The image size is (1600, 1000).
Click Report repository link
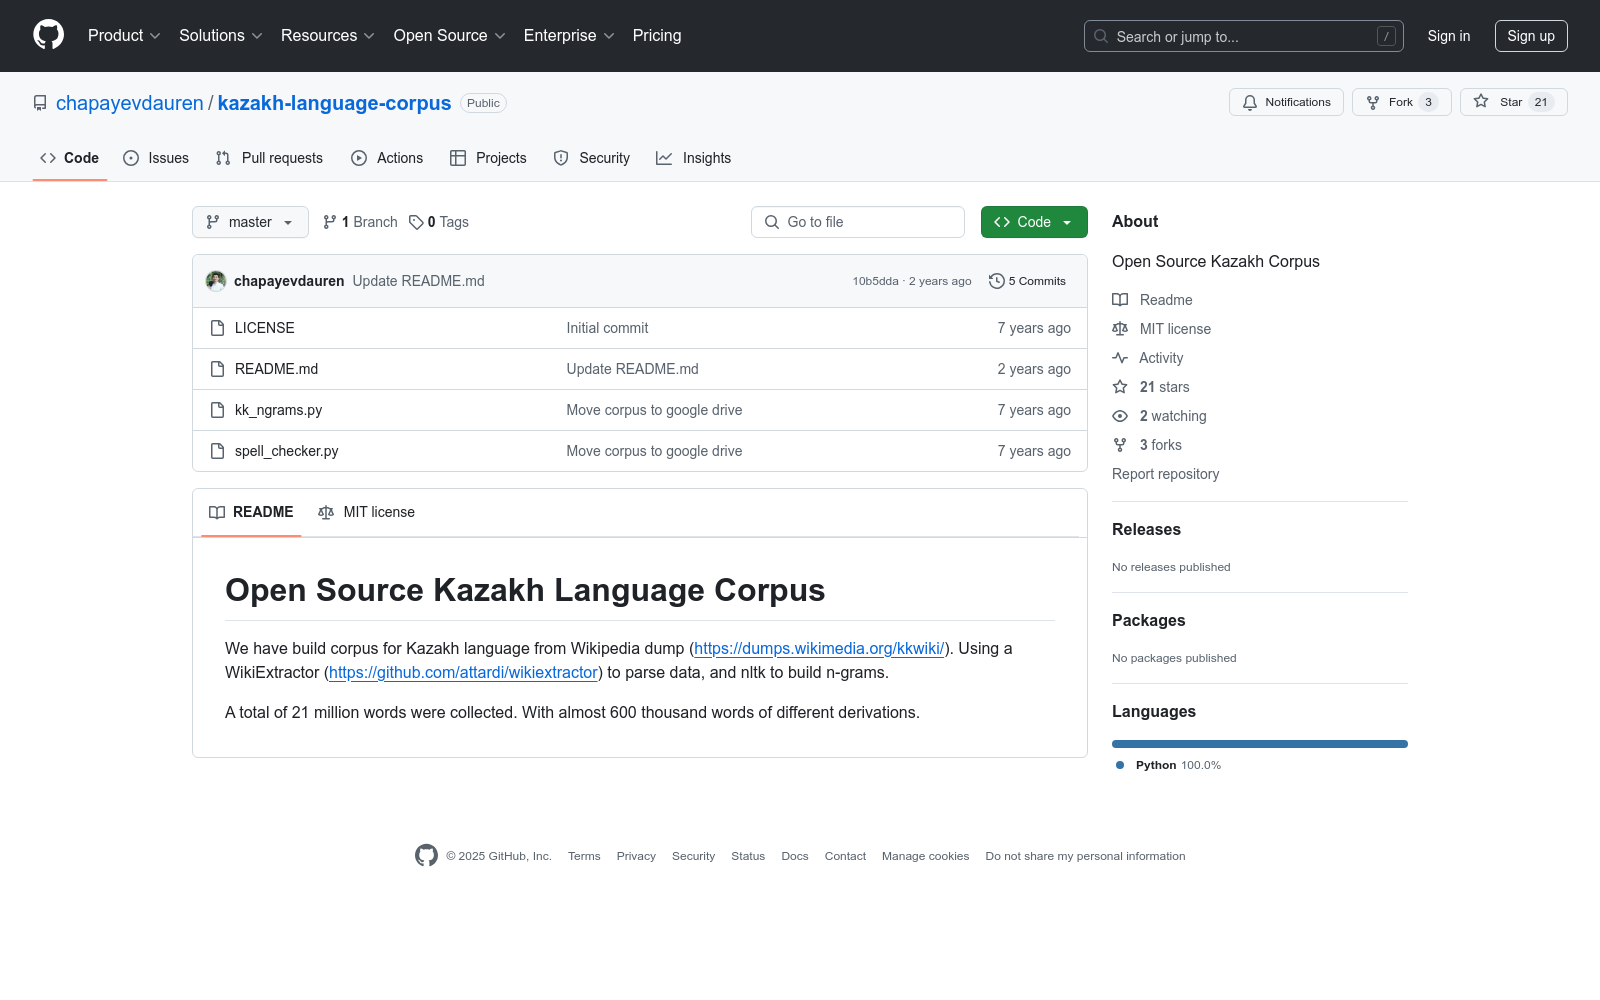click(1166, 474)
